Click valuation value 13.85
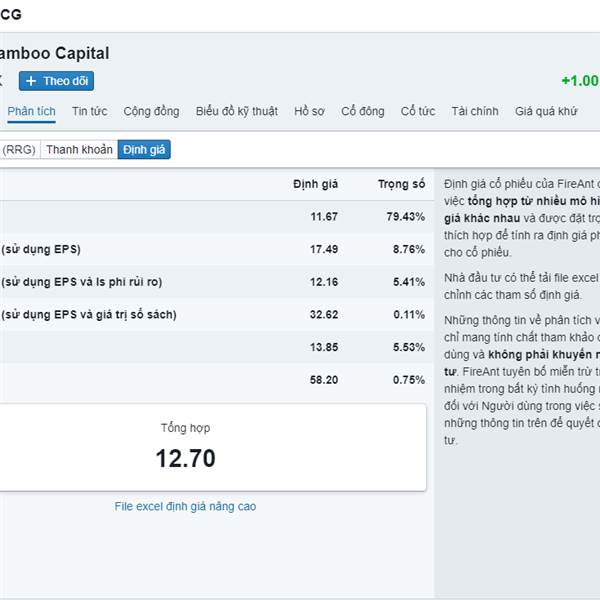The width and height of the screenshot is (600, 600). [324, 347]
